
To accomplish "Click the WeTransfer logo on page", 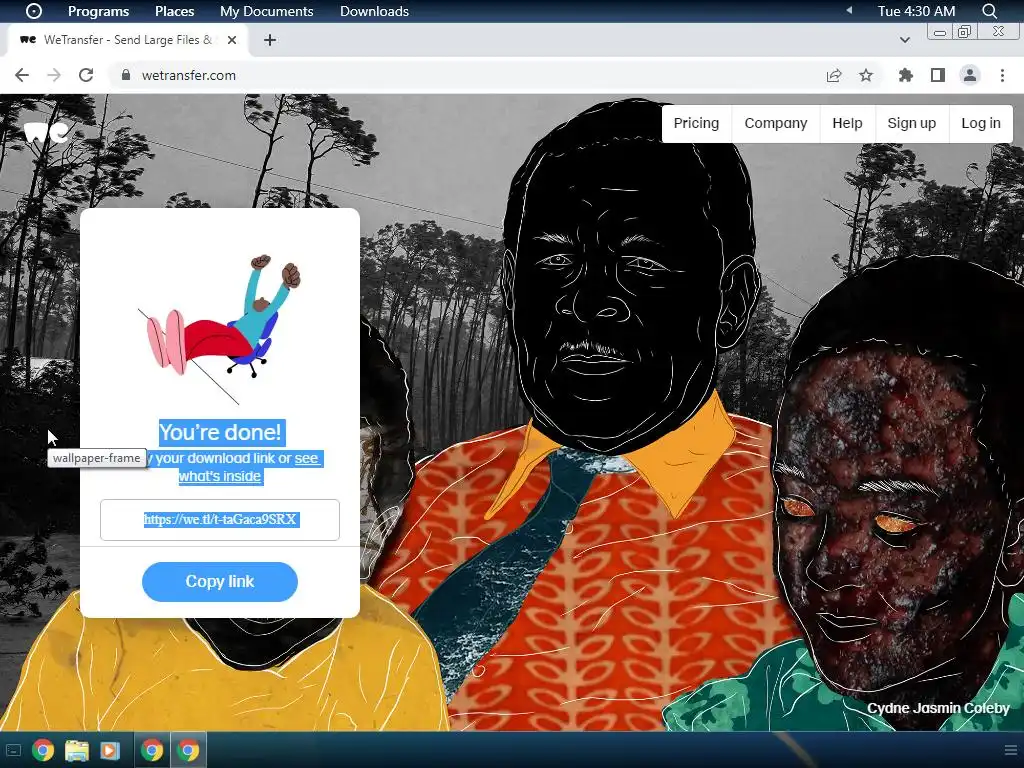I will pos(46,133).
